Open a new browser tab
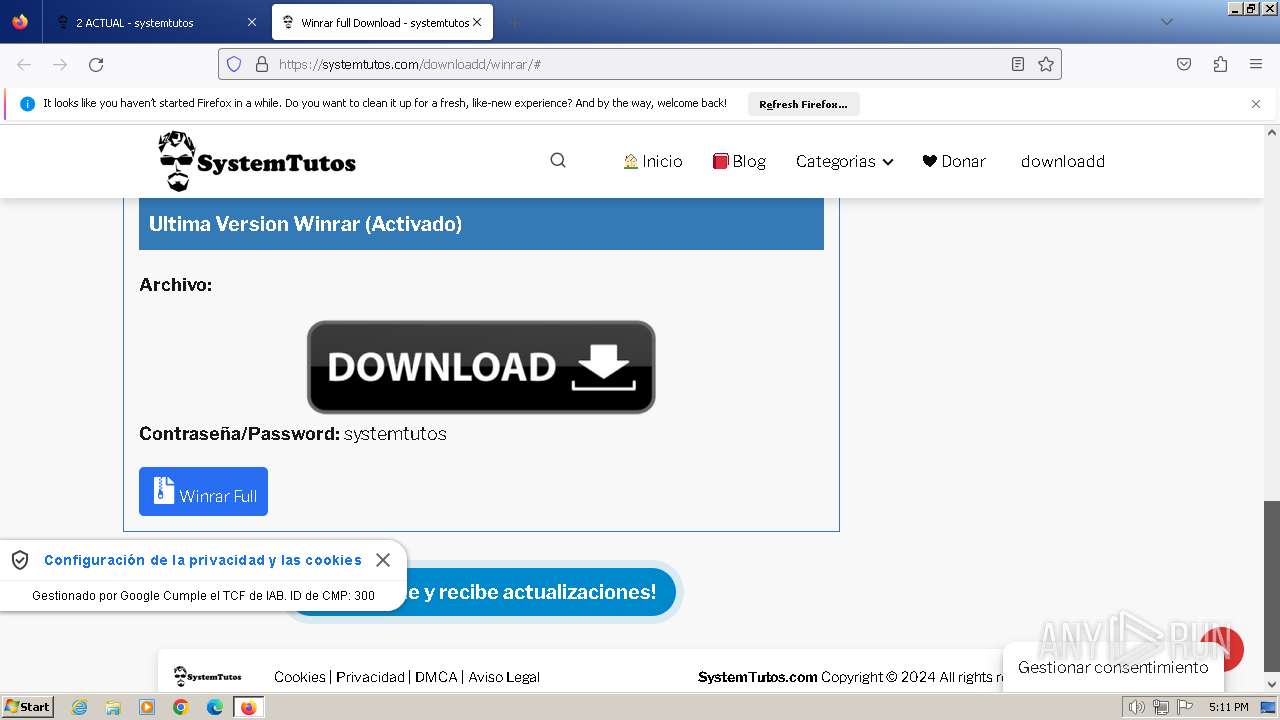 point(514,22)
